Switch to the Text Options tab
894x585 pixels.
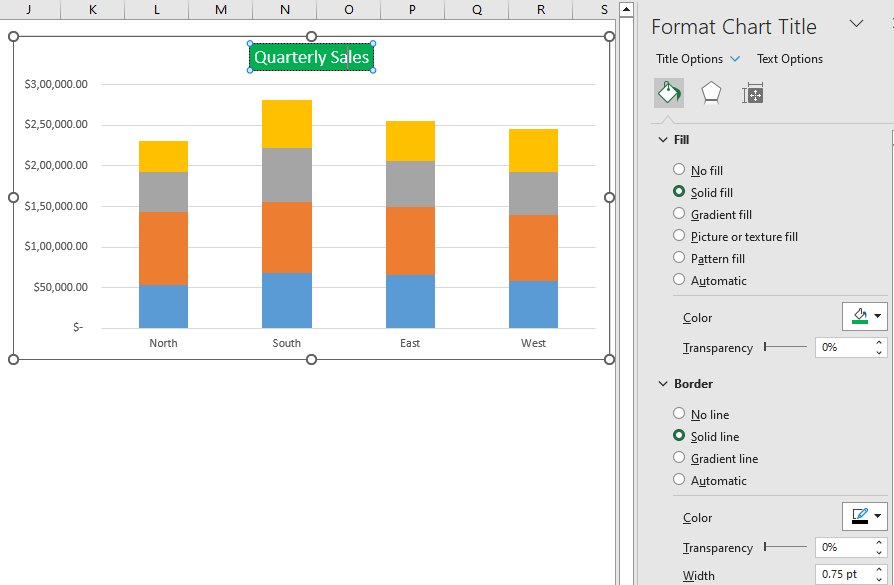789,59
